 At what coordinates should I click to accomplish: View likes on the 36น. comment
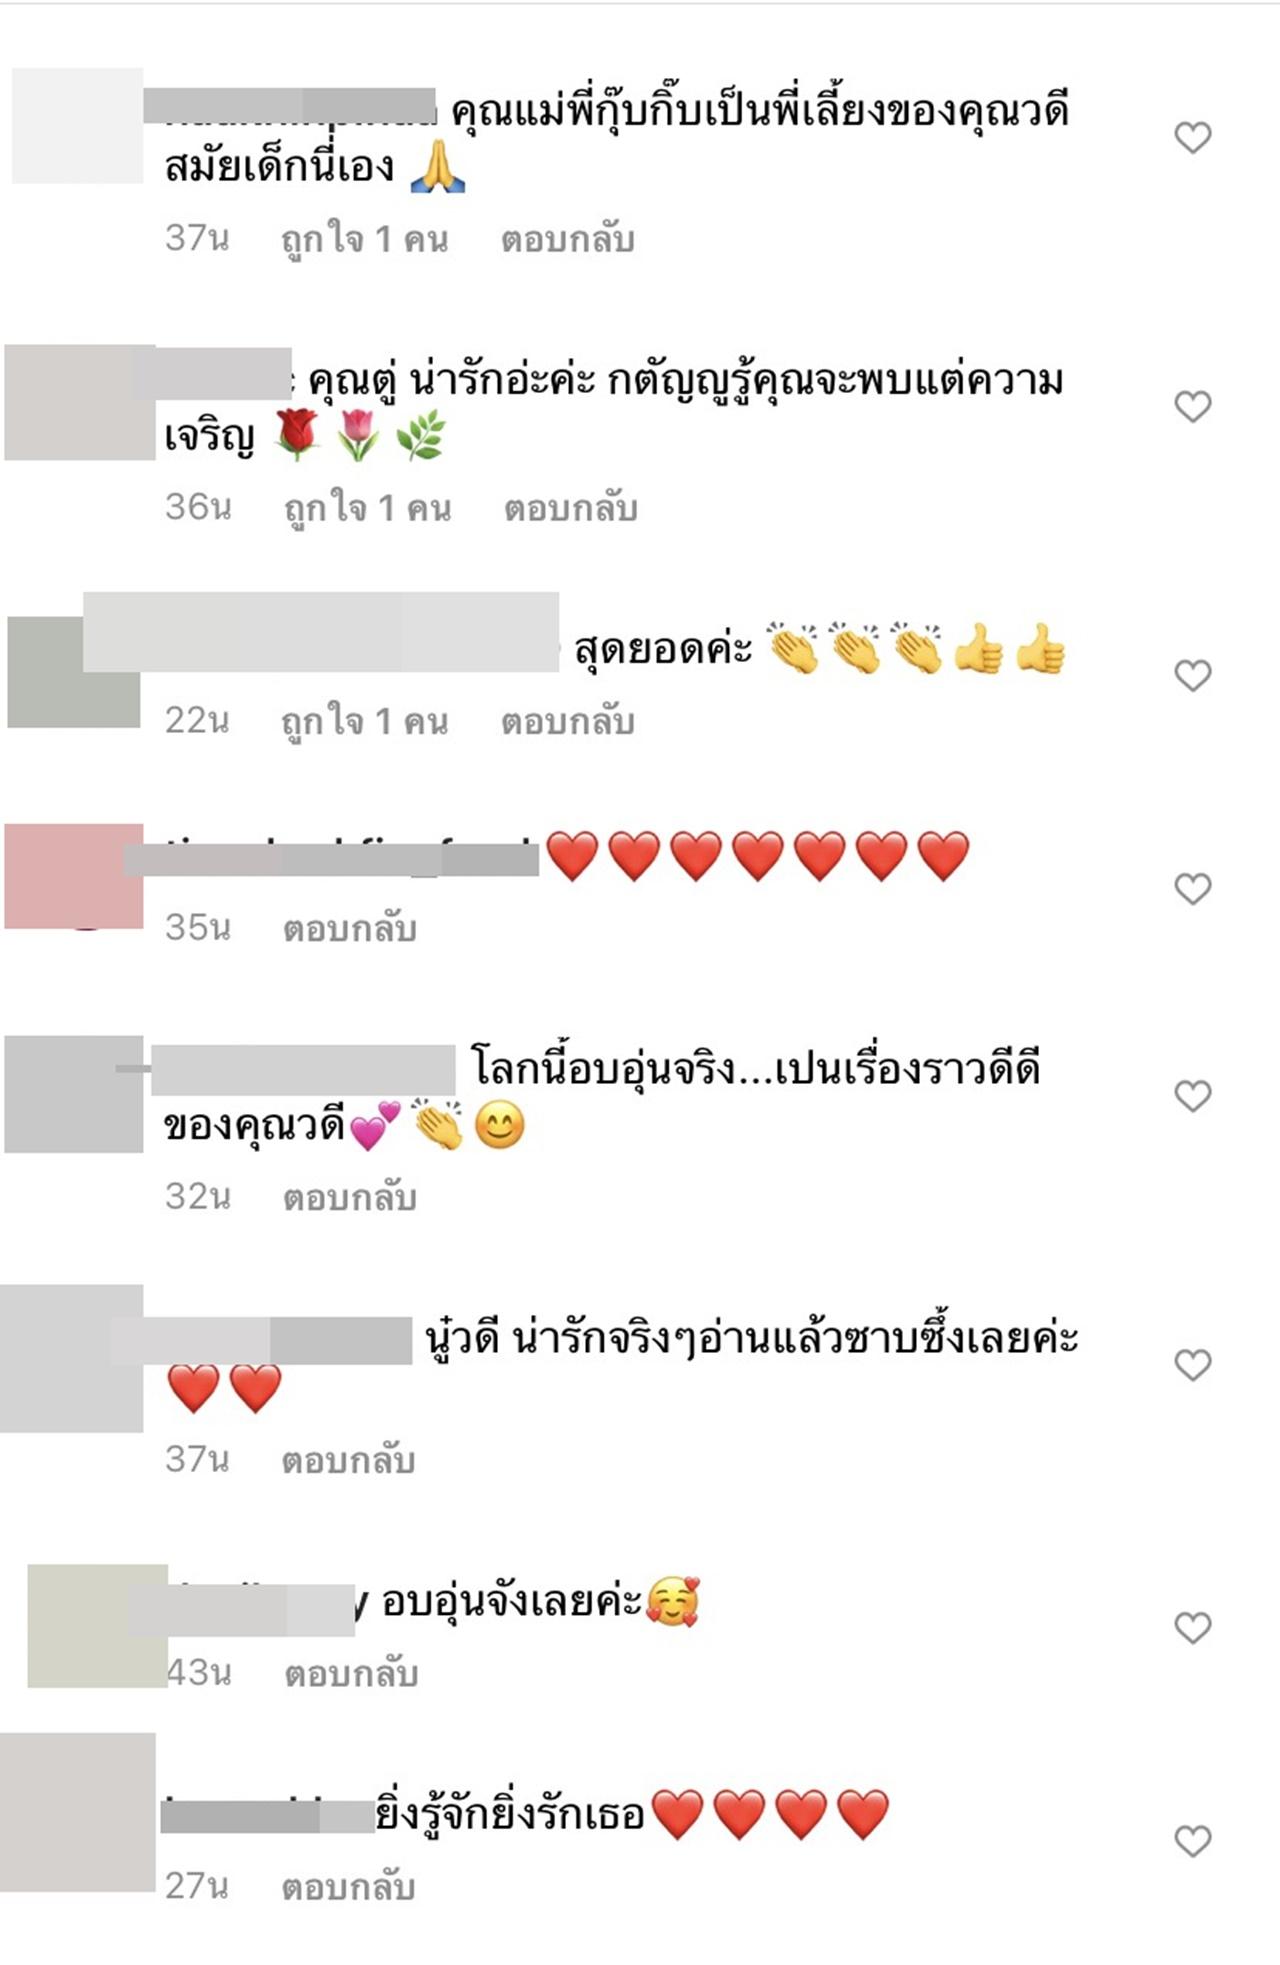(367, 509)
